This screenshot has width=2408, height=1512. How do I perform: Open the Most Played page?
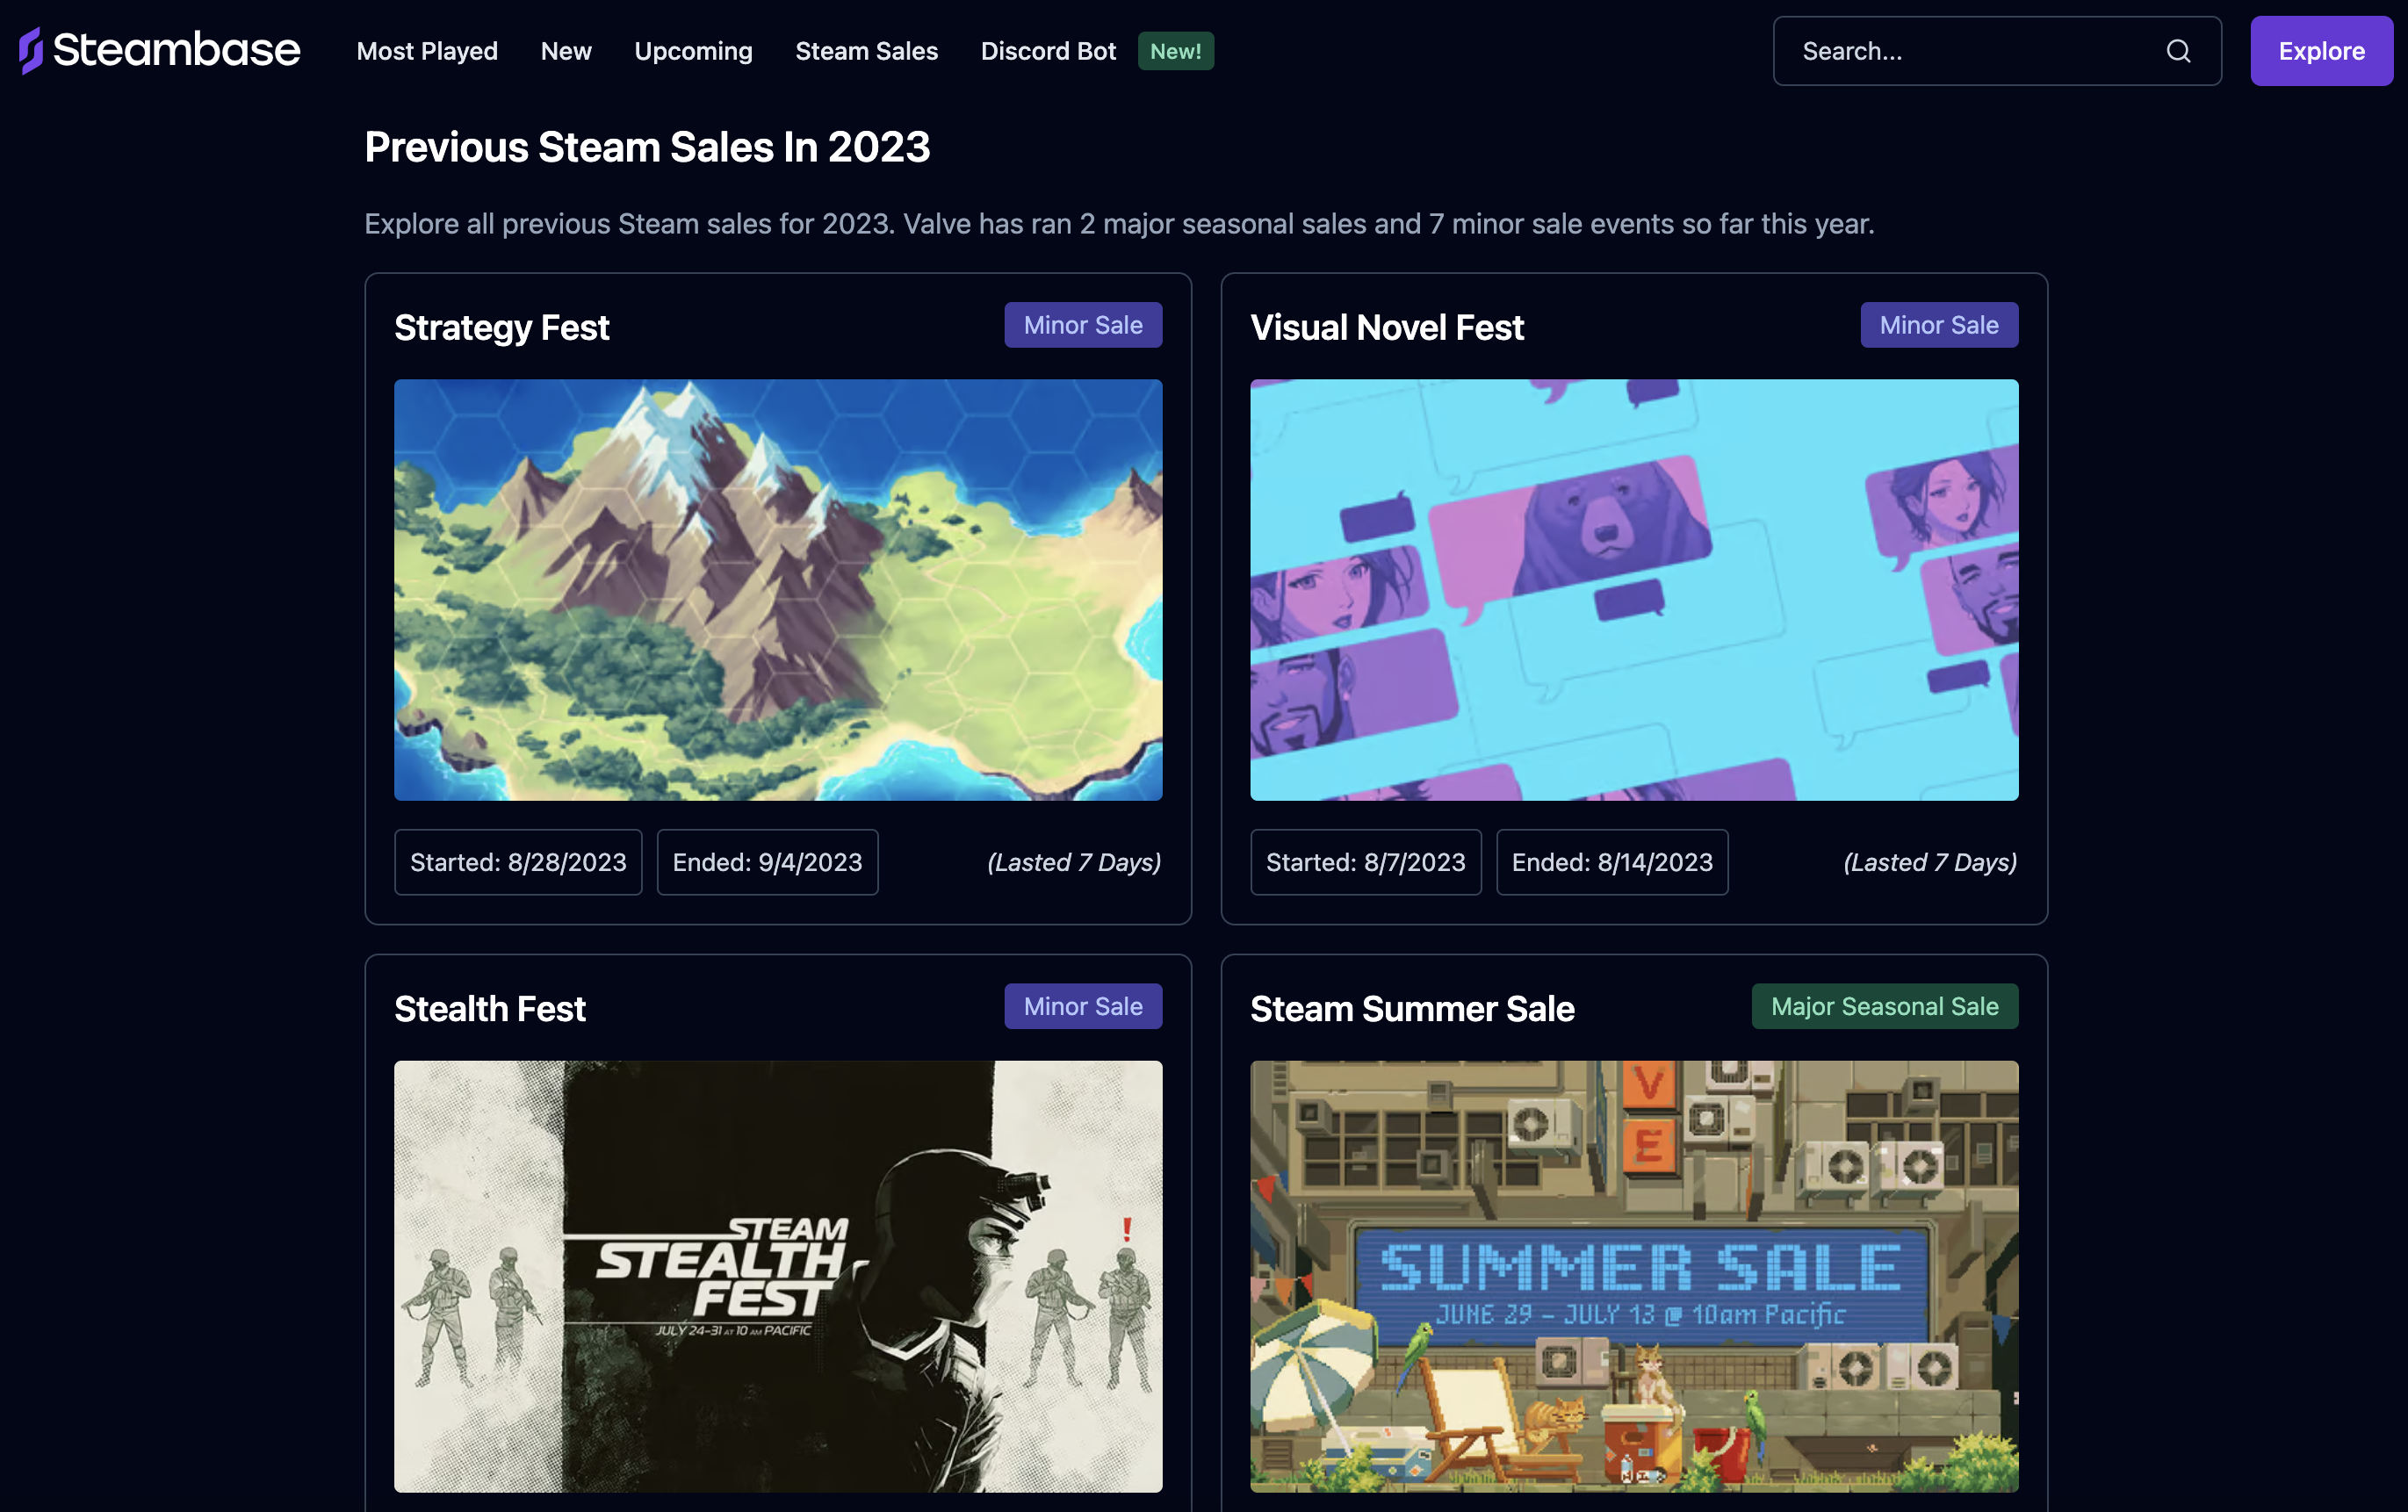(x=427, y=51)
